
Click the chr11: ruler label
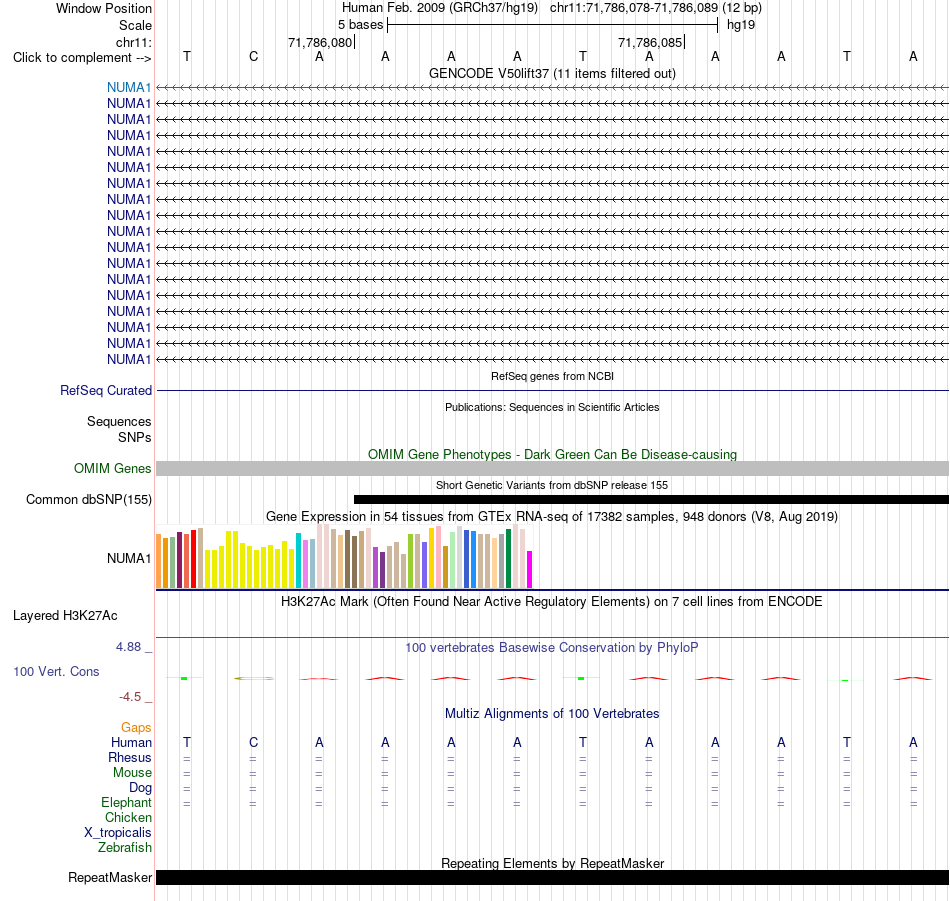133,42
